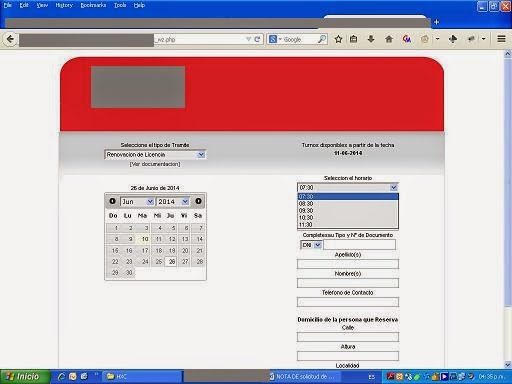Click the document number input field

click(x=359, y=245)
